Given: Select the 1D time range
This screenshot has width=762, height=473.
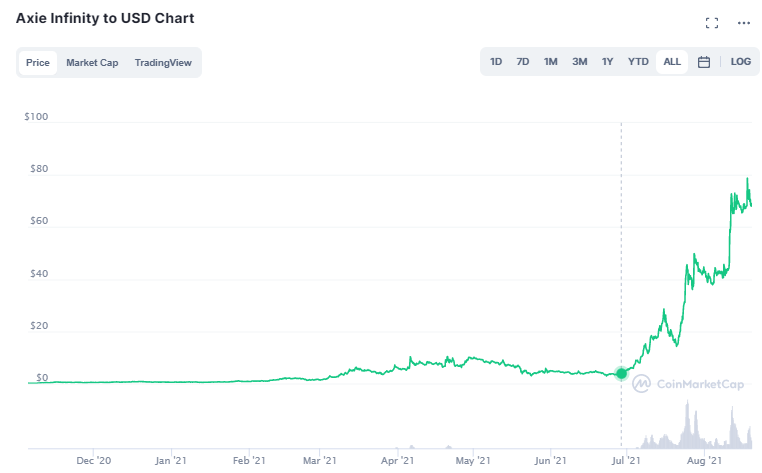Looking at the screenshot, I should 496,62.
